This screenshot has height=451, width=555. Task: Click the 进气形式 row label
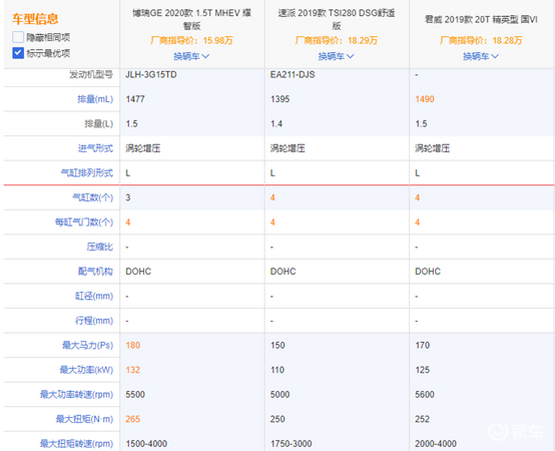coord(96,148)
